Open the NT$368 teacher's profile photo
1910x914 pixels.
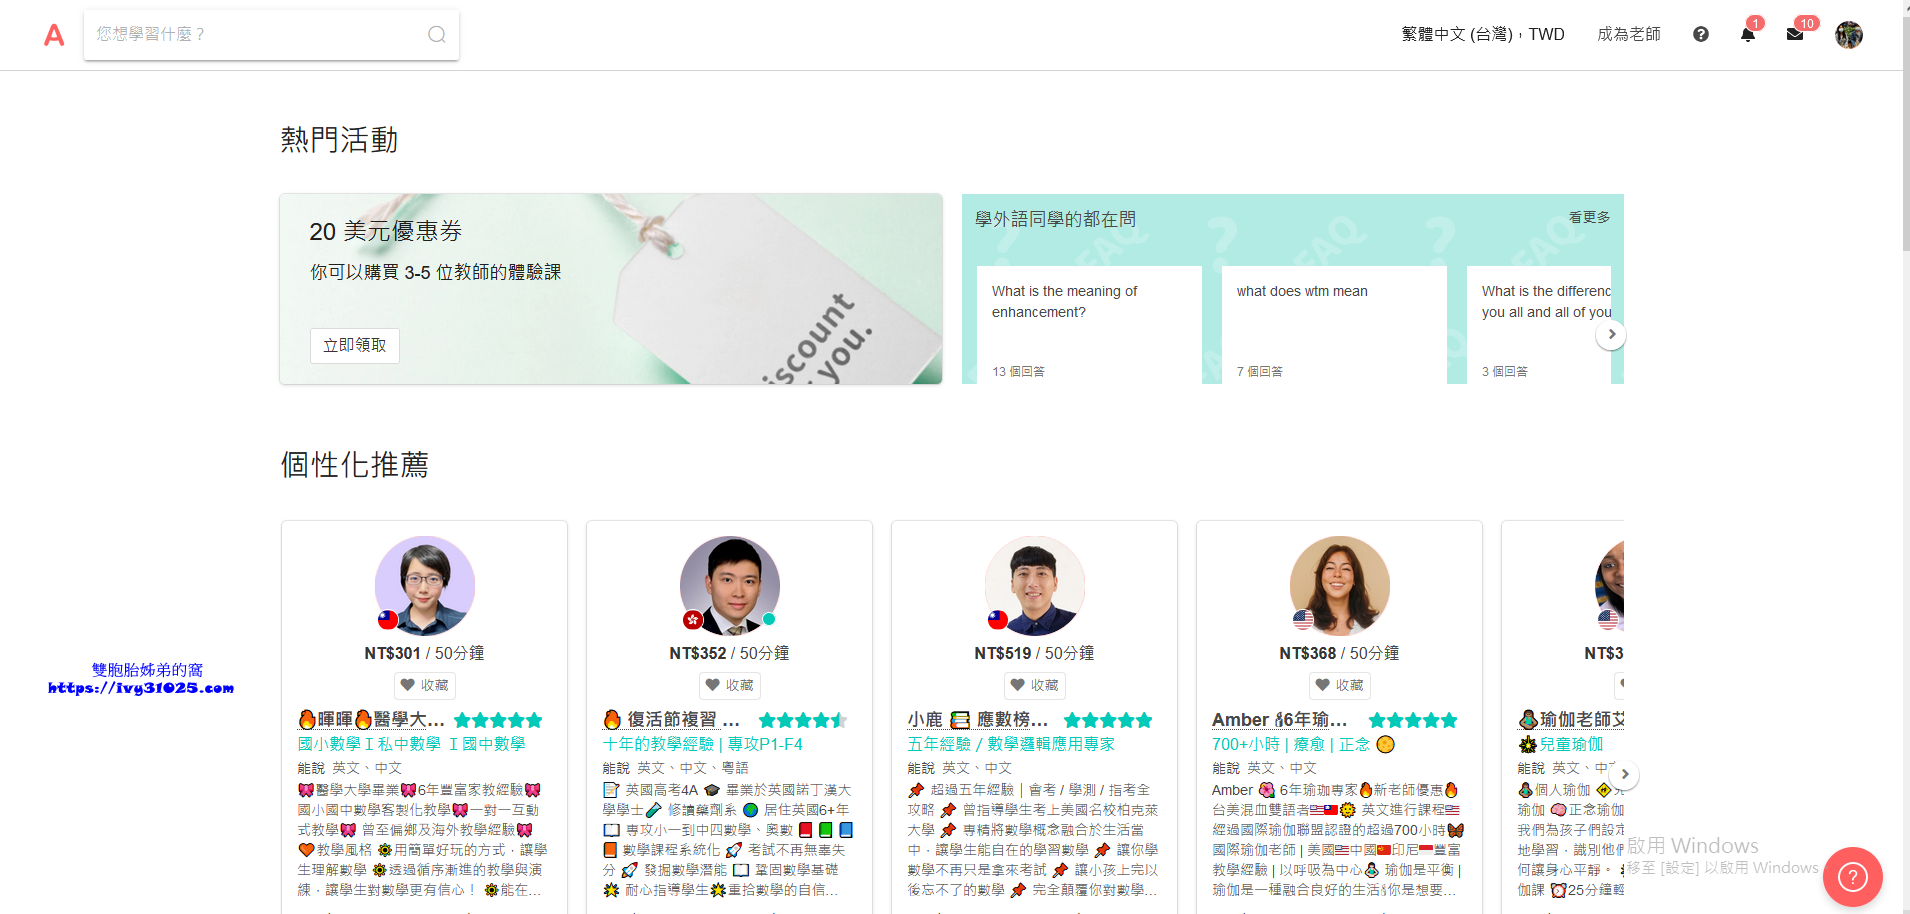pyautogui.click(x=1339, y=585)
